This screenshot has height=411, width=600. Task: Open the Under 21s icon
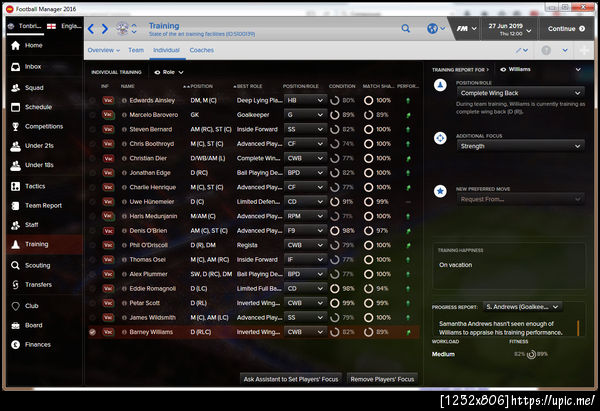[15, 146]
